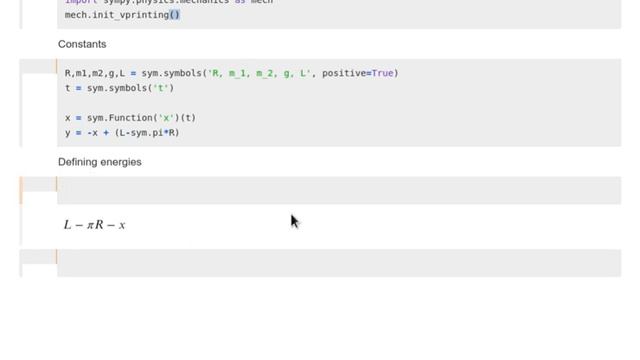Click the prompt area left of the Constants code cell

click(39, 66)
